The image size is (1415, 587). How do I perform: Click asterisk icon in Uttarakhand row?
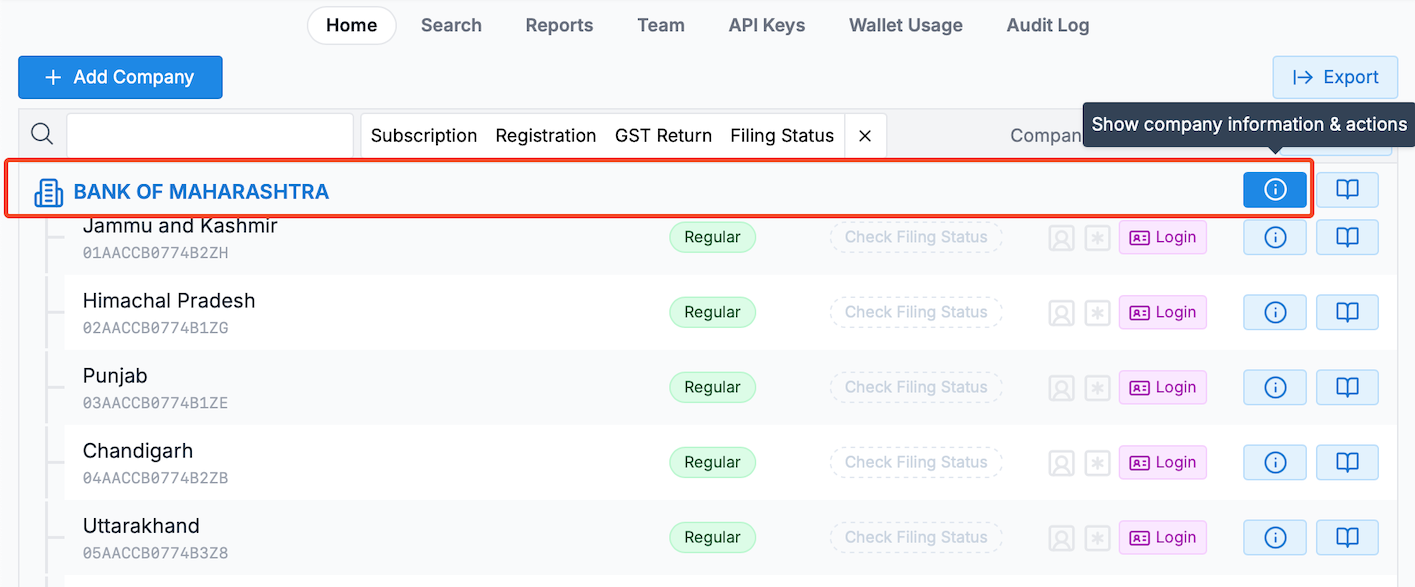pos(1098,537)
